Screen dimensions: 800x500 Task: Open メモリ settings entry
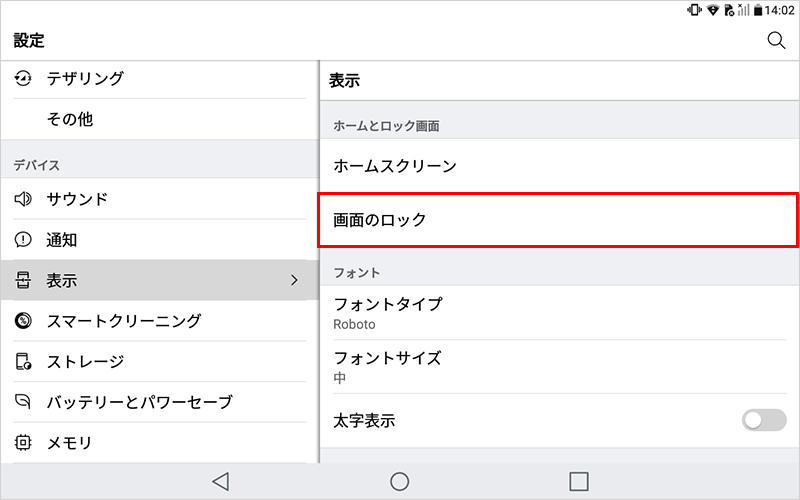tap(159, 442)
